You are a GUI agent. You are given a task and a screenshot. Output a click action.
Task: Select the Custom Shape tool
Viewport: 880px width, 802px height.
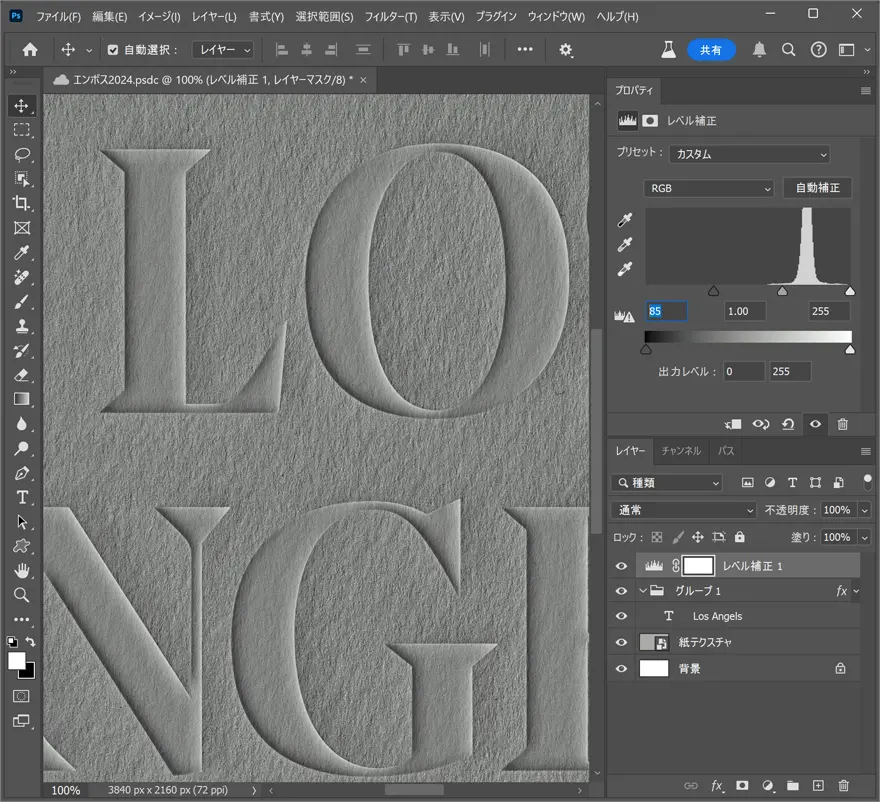(21, 546)
